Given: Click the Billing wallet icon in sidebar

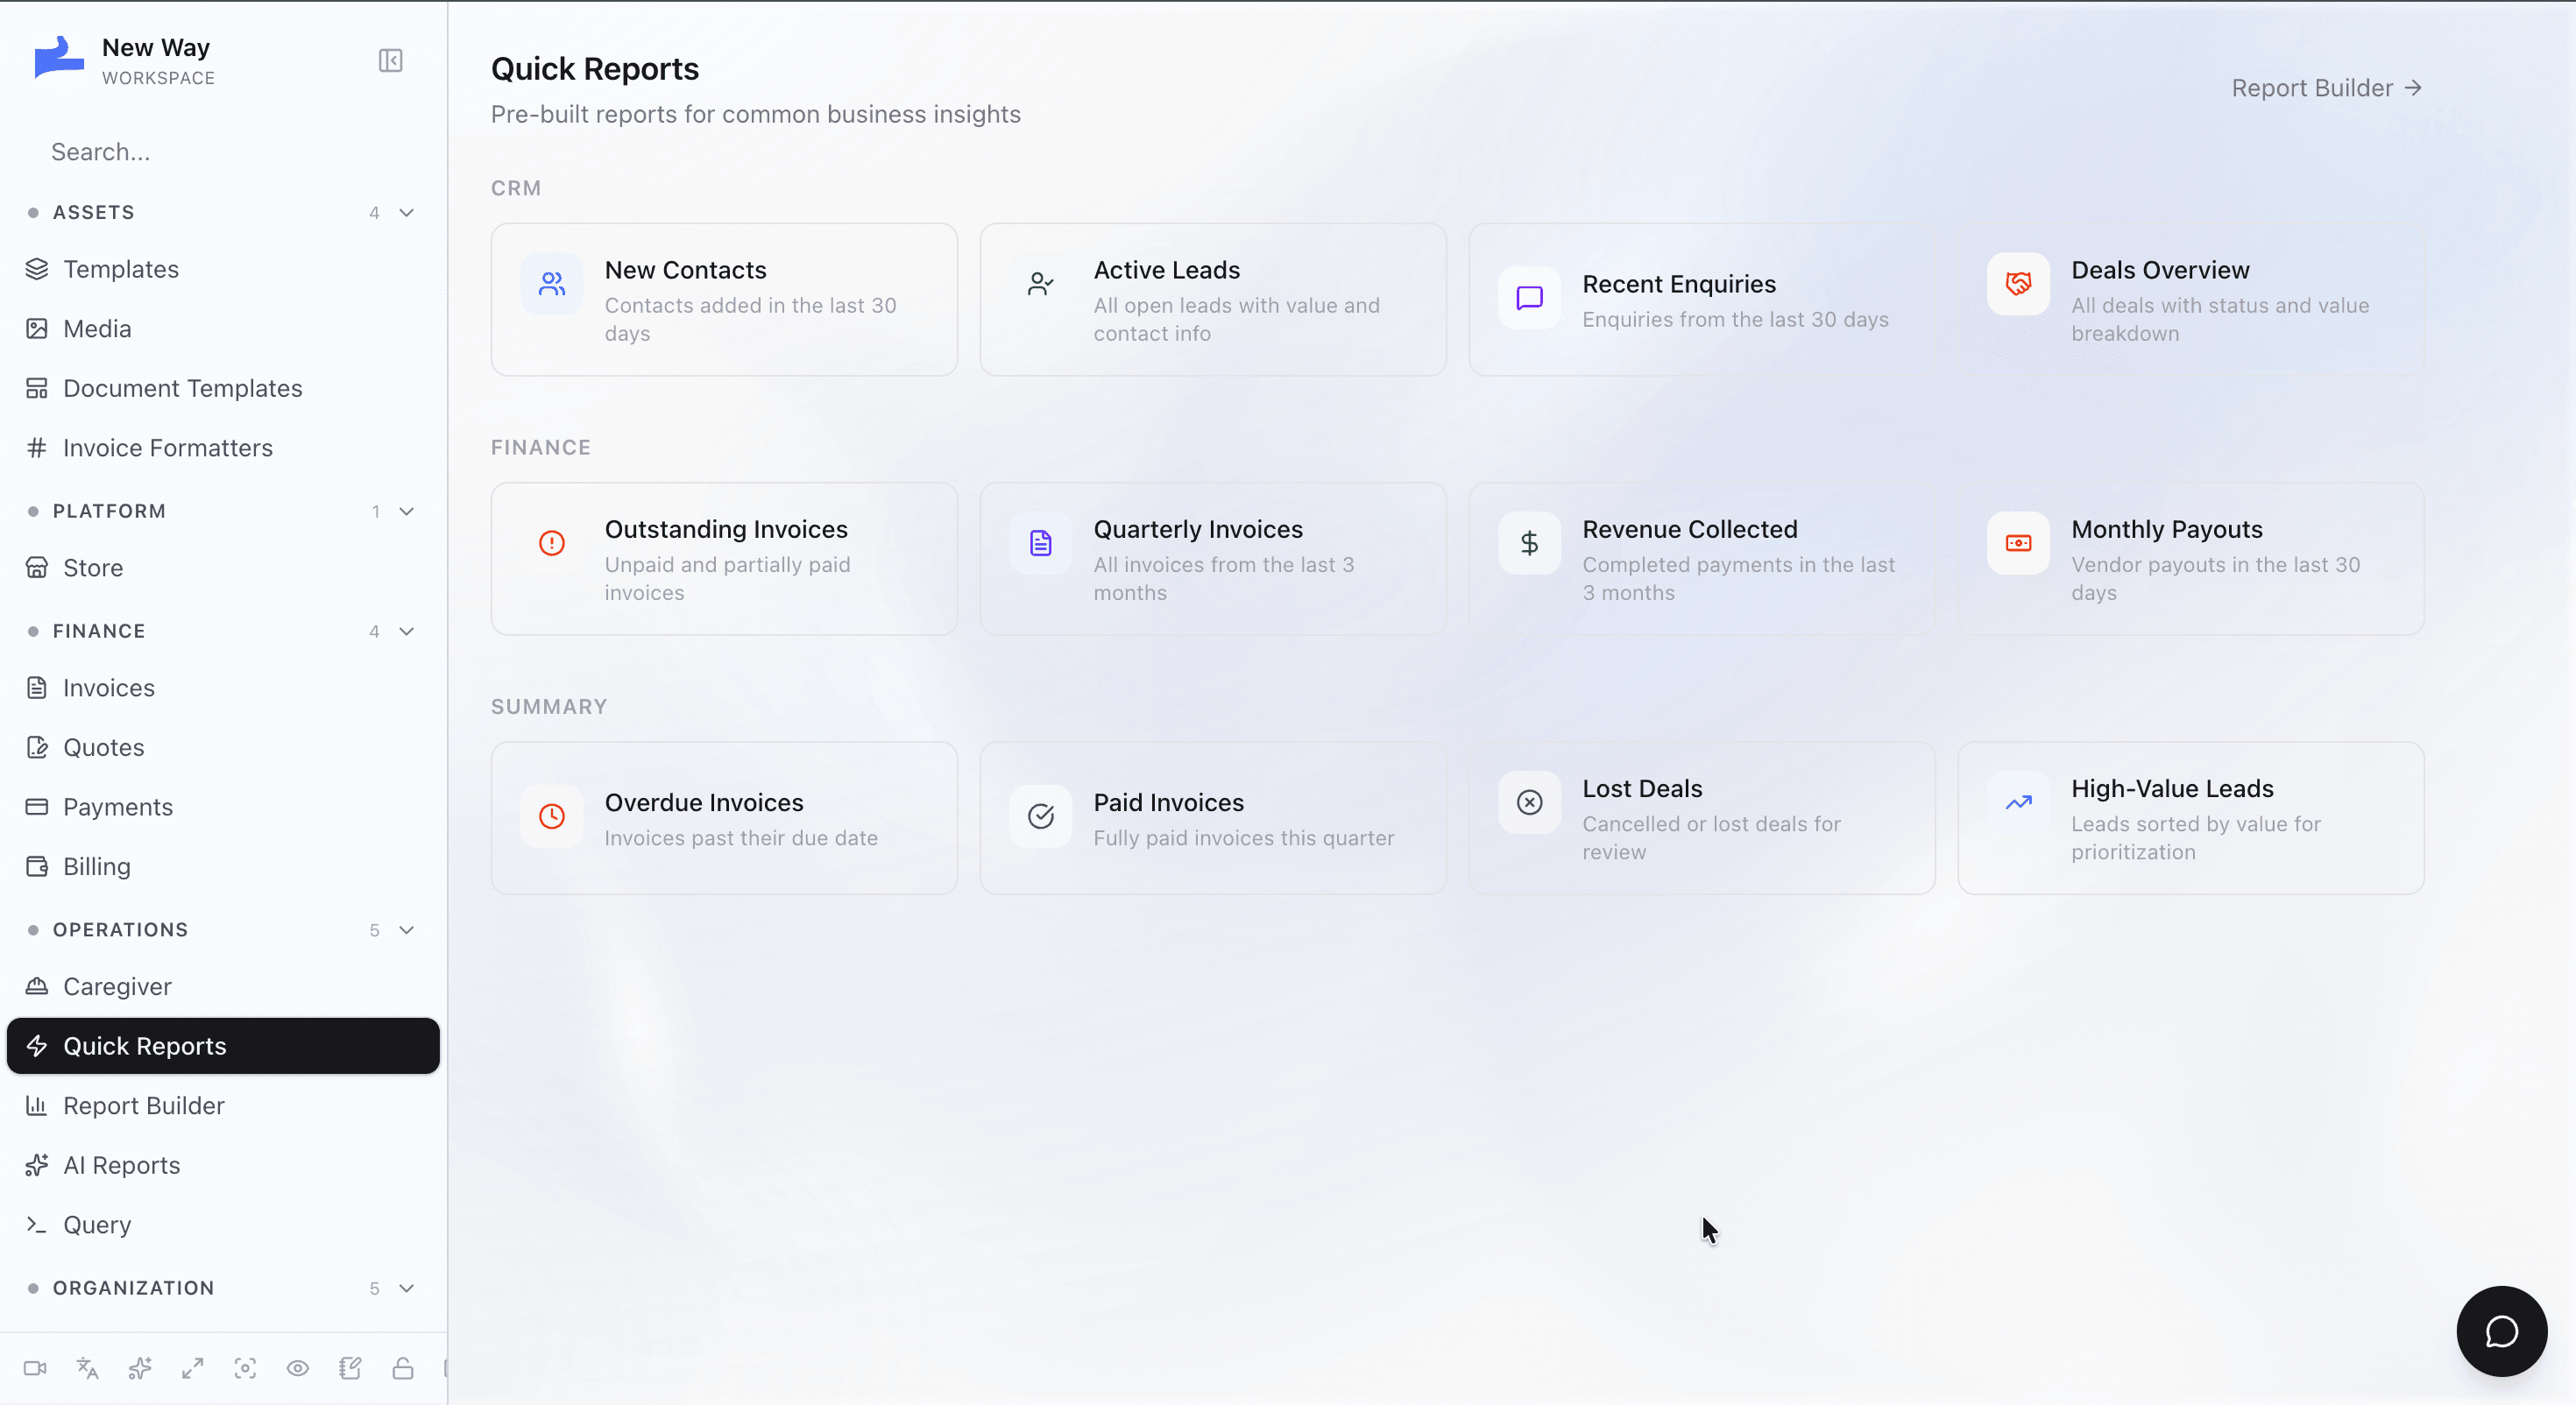Looking at the screenshot, I should [x=37, y=867].
